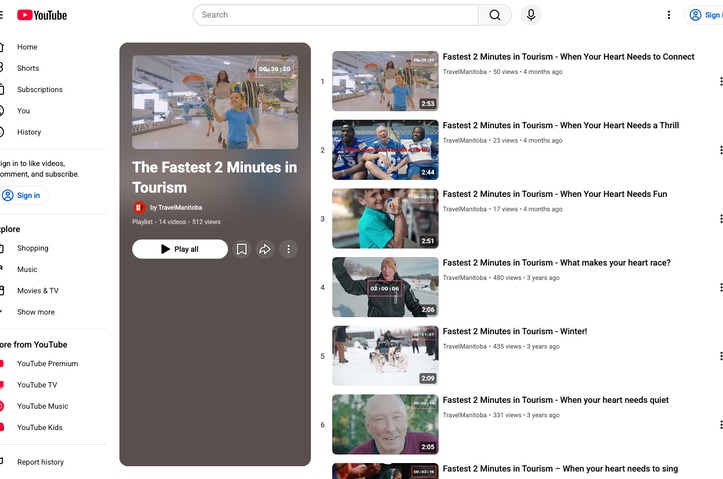Image resolution: width=723 pixels, height=479 pixels.
Task: Click the TravelManitoba channel avatar
Action: pos(139,207)
